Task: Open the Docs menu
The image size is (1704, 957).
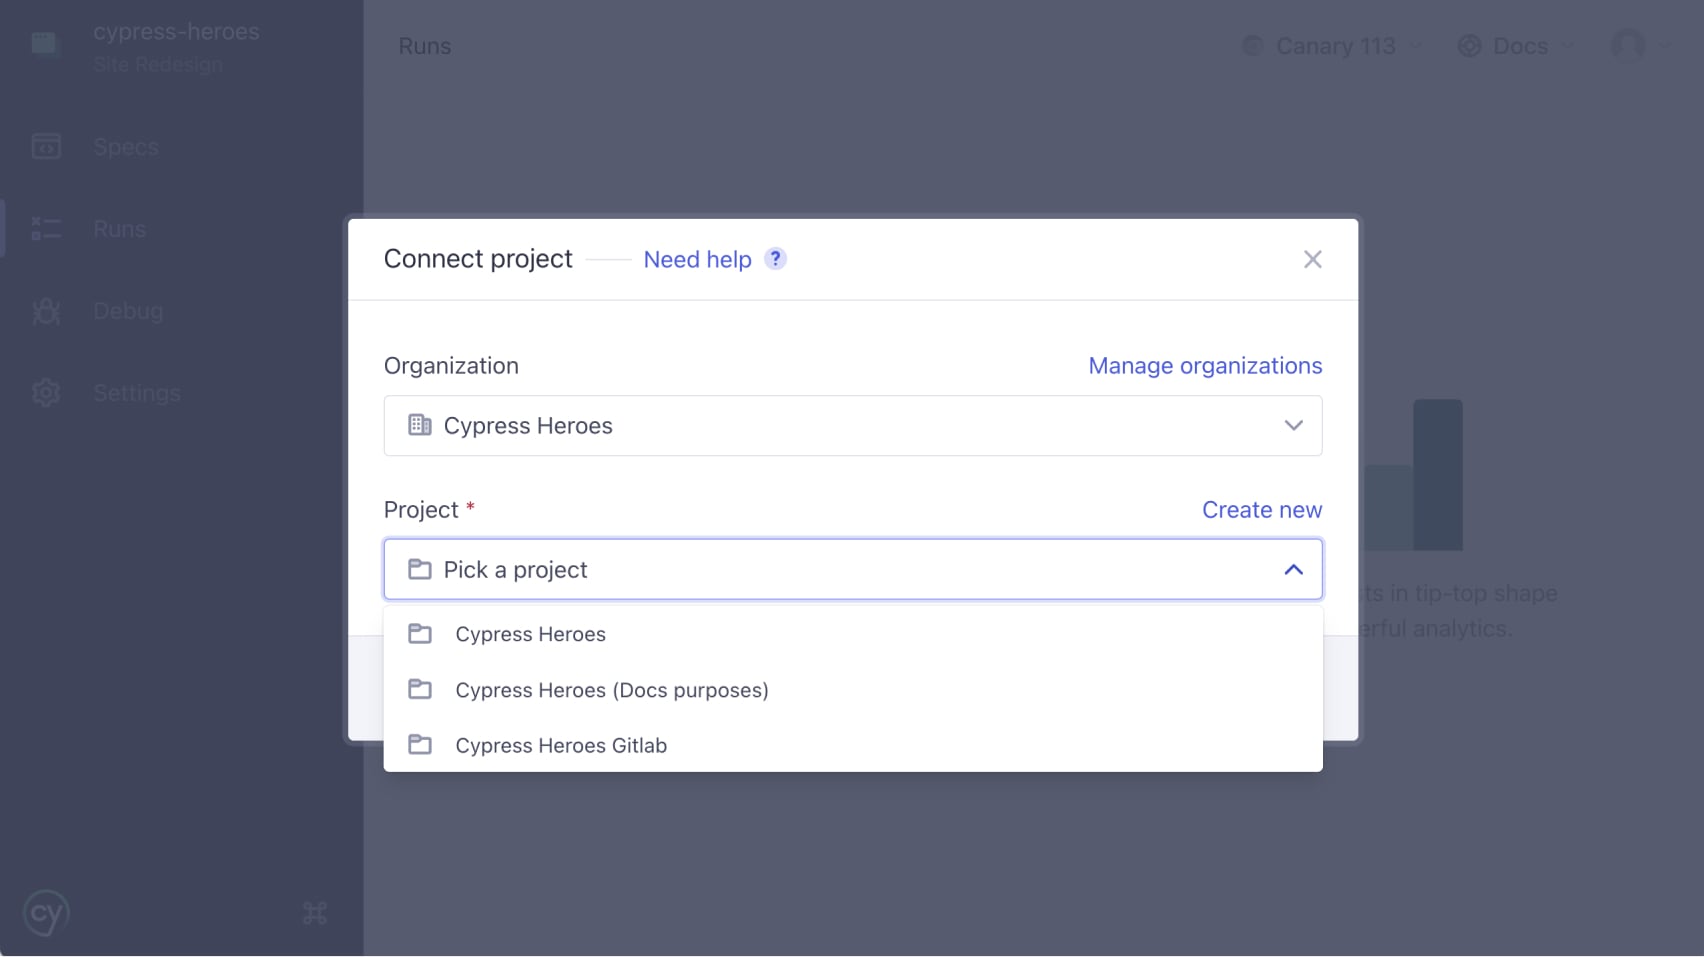Action: (x=1517, y=46)
